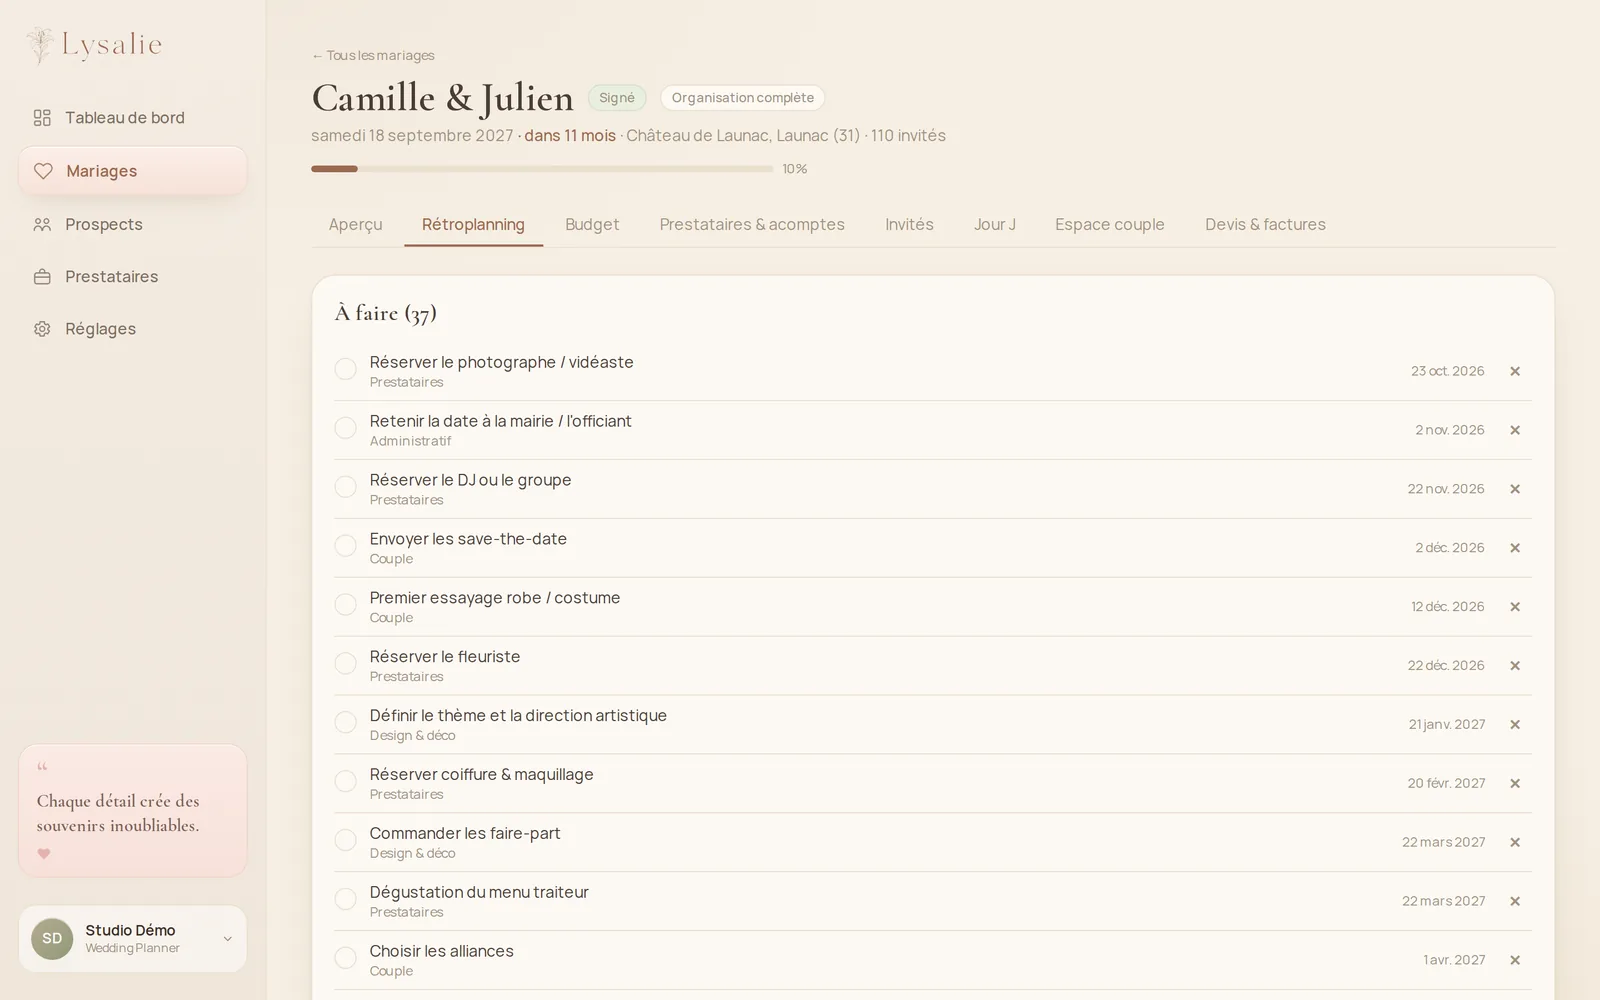Delete the 'Commander les faire-part' task
1600x1000 pixels.
click(1515, 843)
